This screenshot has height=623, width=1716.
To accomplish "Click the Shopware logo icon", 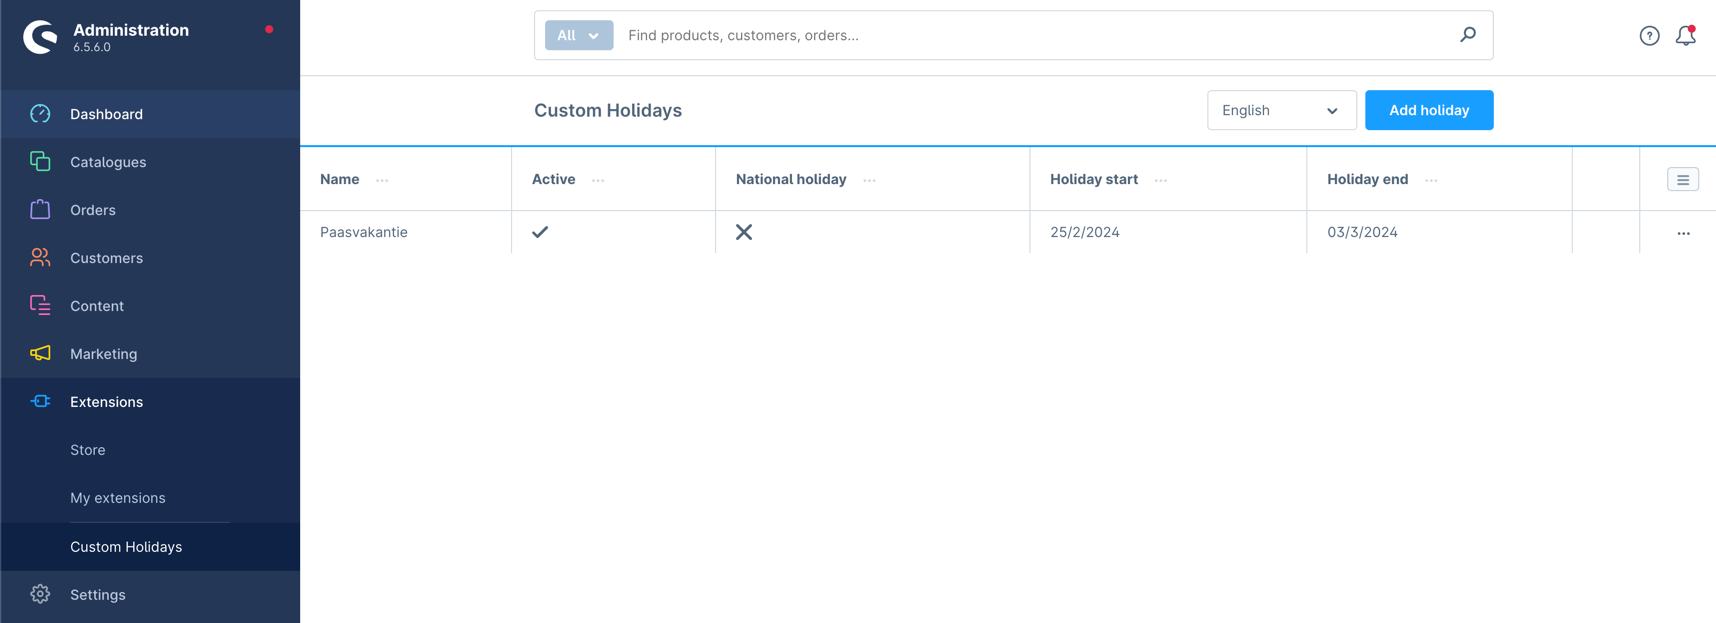I will coord(40,37).
